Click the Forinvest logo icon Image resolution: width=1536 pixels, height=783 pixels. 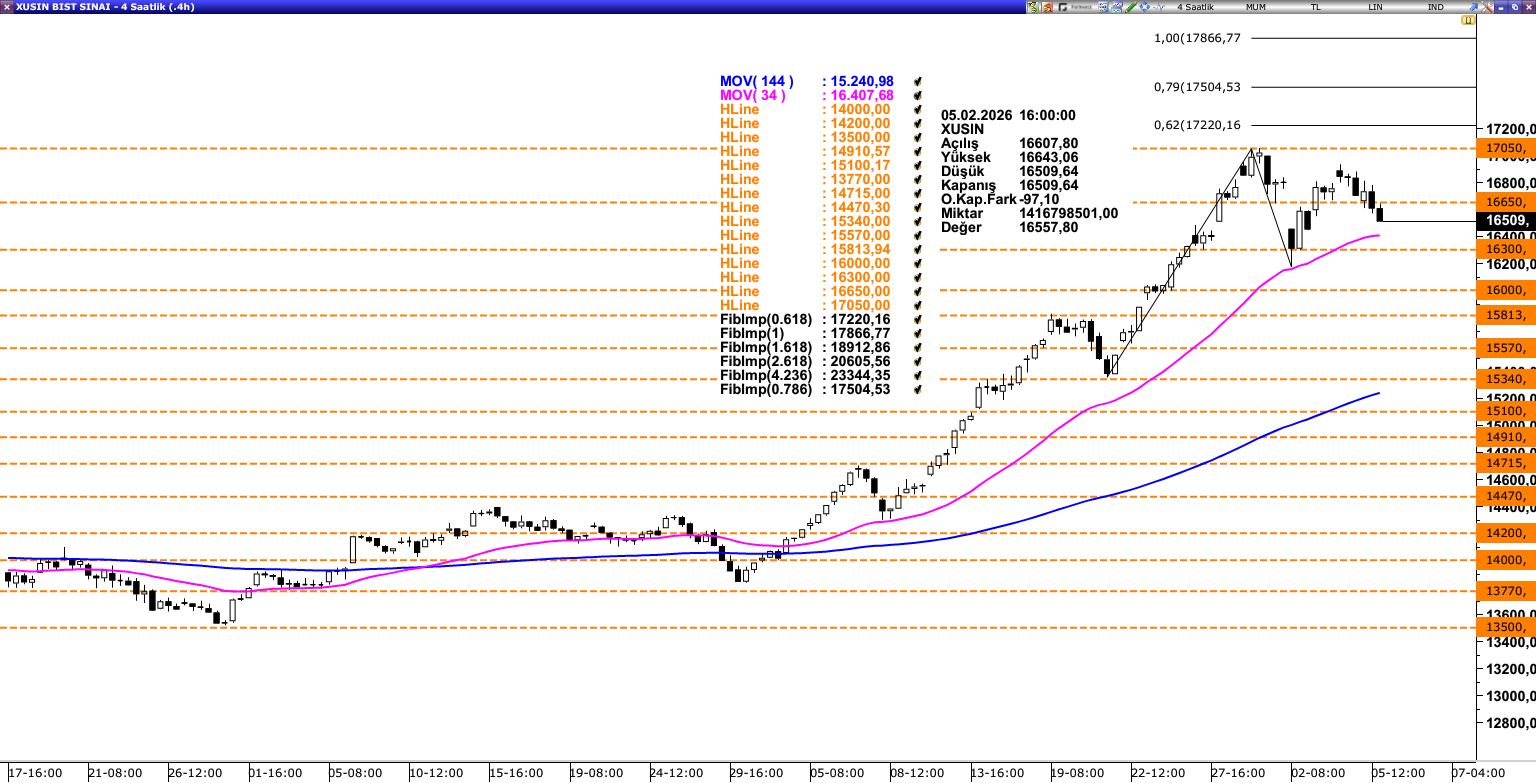pos(1075,7)
